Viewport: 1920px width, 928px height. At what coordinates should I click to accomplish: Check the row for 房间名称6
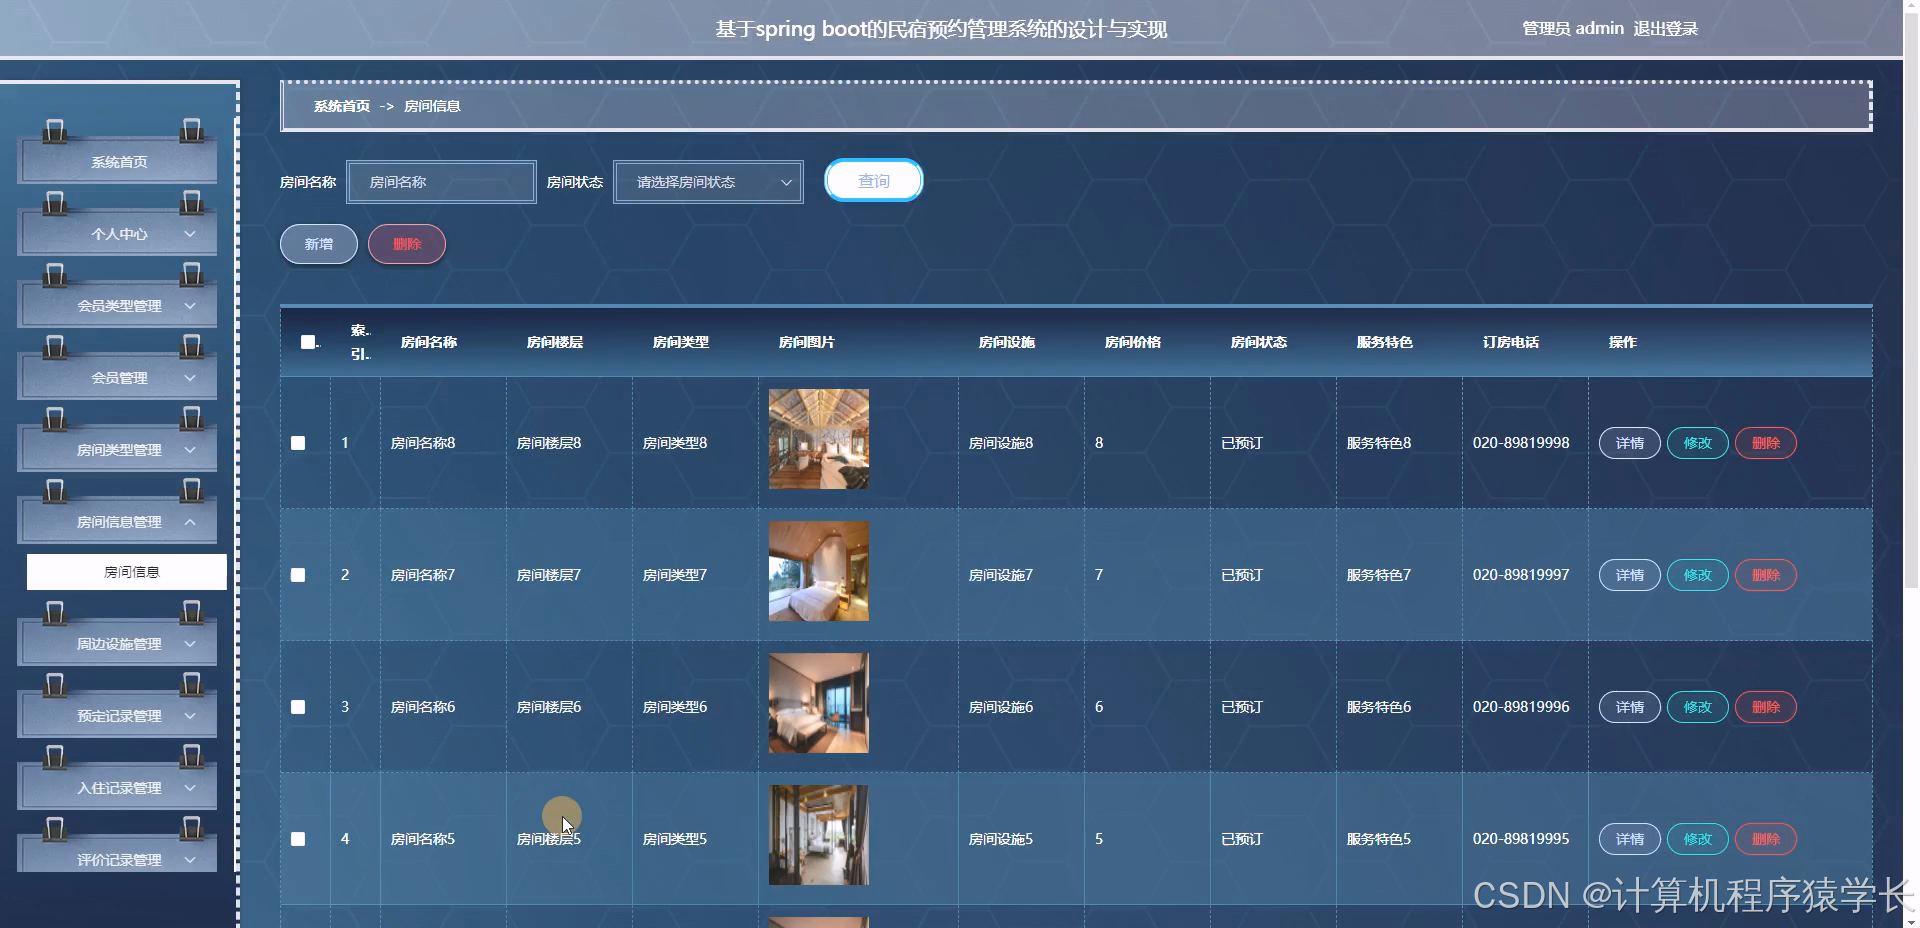point(298,707)
